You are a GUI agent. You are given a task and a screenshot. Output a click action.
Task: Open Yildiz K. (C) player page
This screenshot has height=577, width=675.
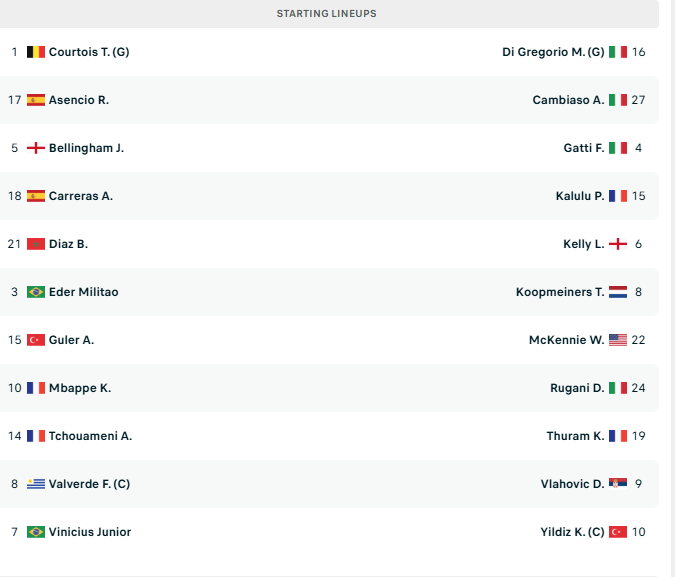tap(572, 532)
